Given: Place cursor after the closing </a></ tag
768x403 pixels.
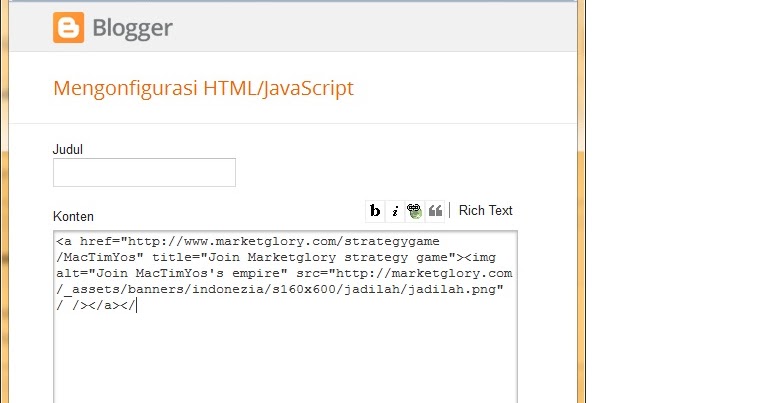Looking at the screenshot, I should [x=136, y=306].
